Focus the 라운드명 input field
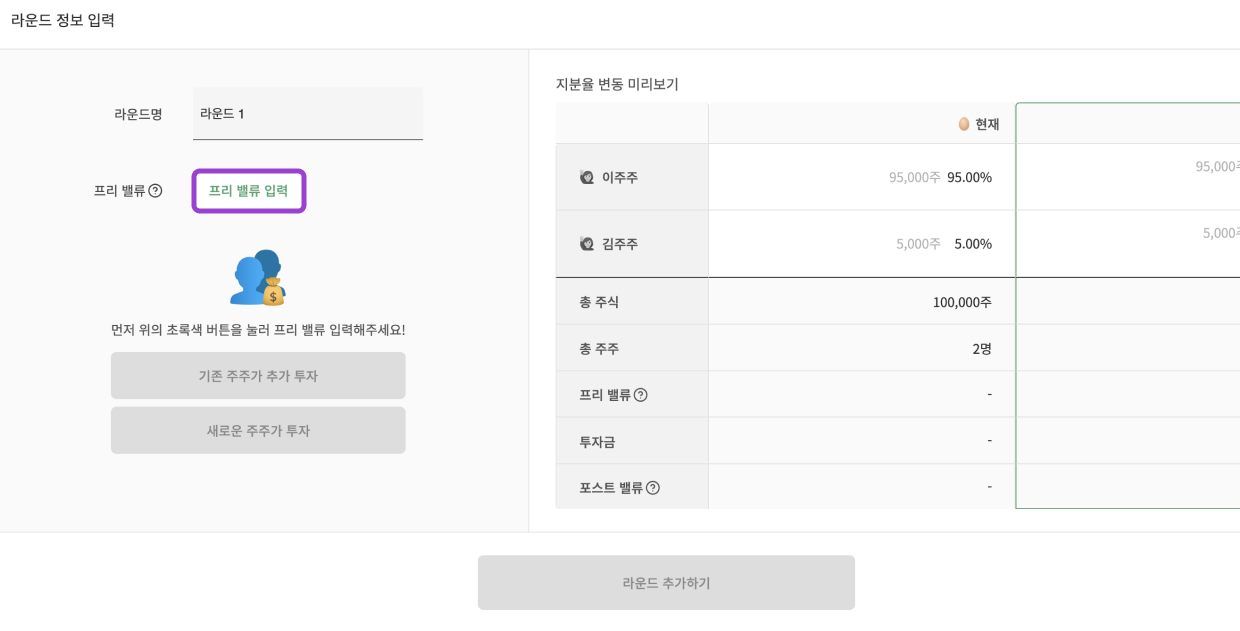Viewport: 1240px width, 631px height. click(307, 114)
